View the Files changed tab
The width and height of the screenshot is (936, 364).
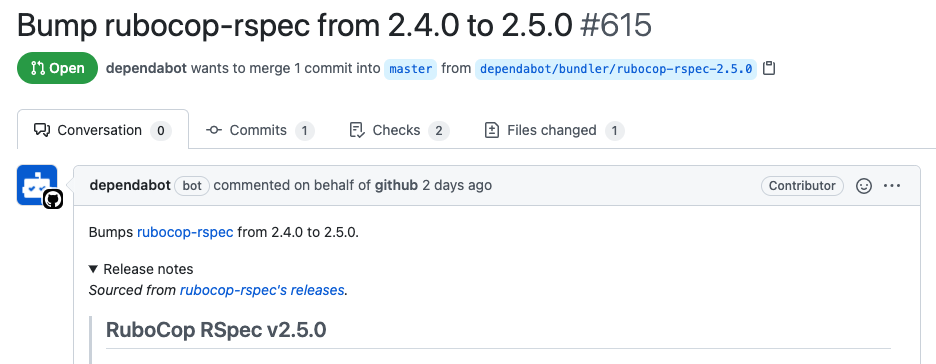pos(555,130)
